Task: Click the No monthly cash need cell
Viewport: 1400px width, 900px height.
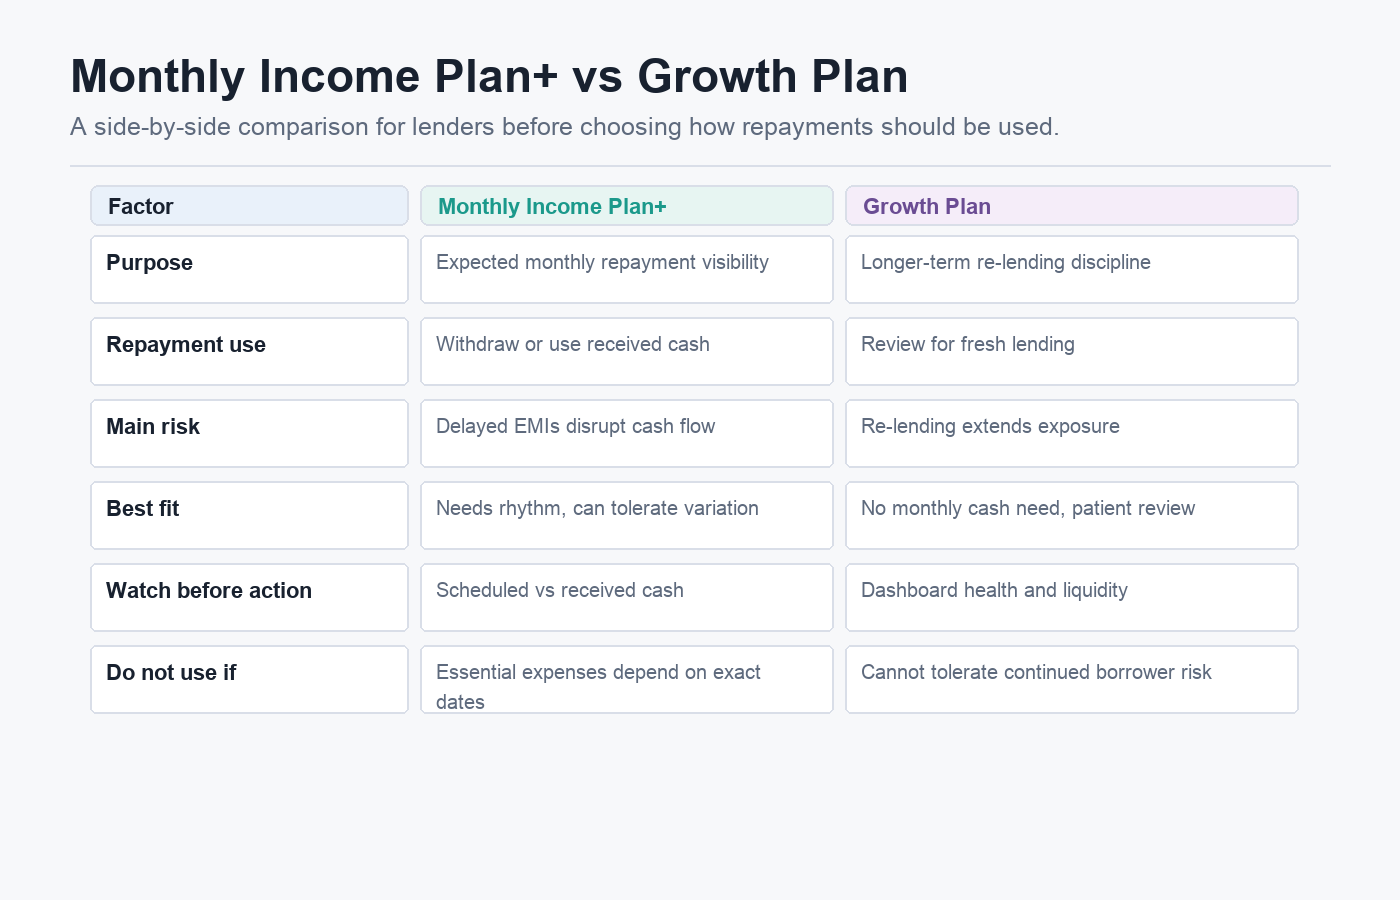Action: (1072, 516)
